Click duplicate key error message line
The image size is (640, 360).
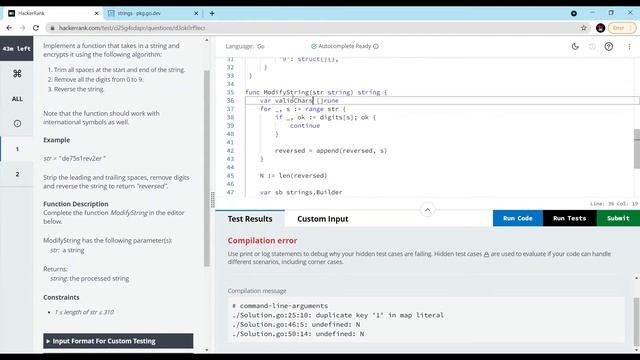click(x=338, y=315)
